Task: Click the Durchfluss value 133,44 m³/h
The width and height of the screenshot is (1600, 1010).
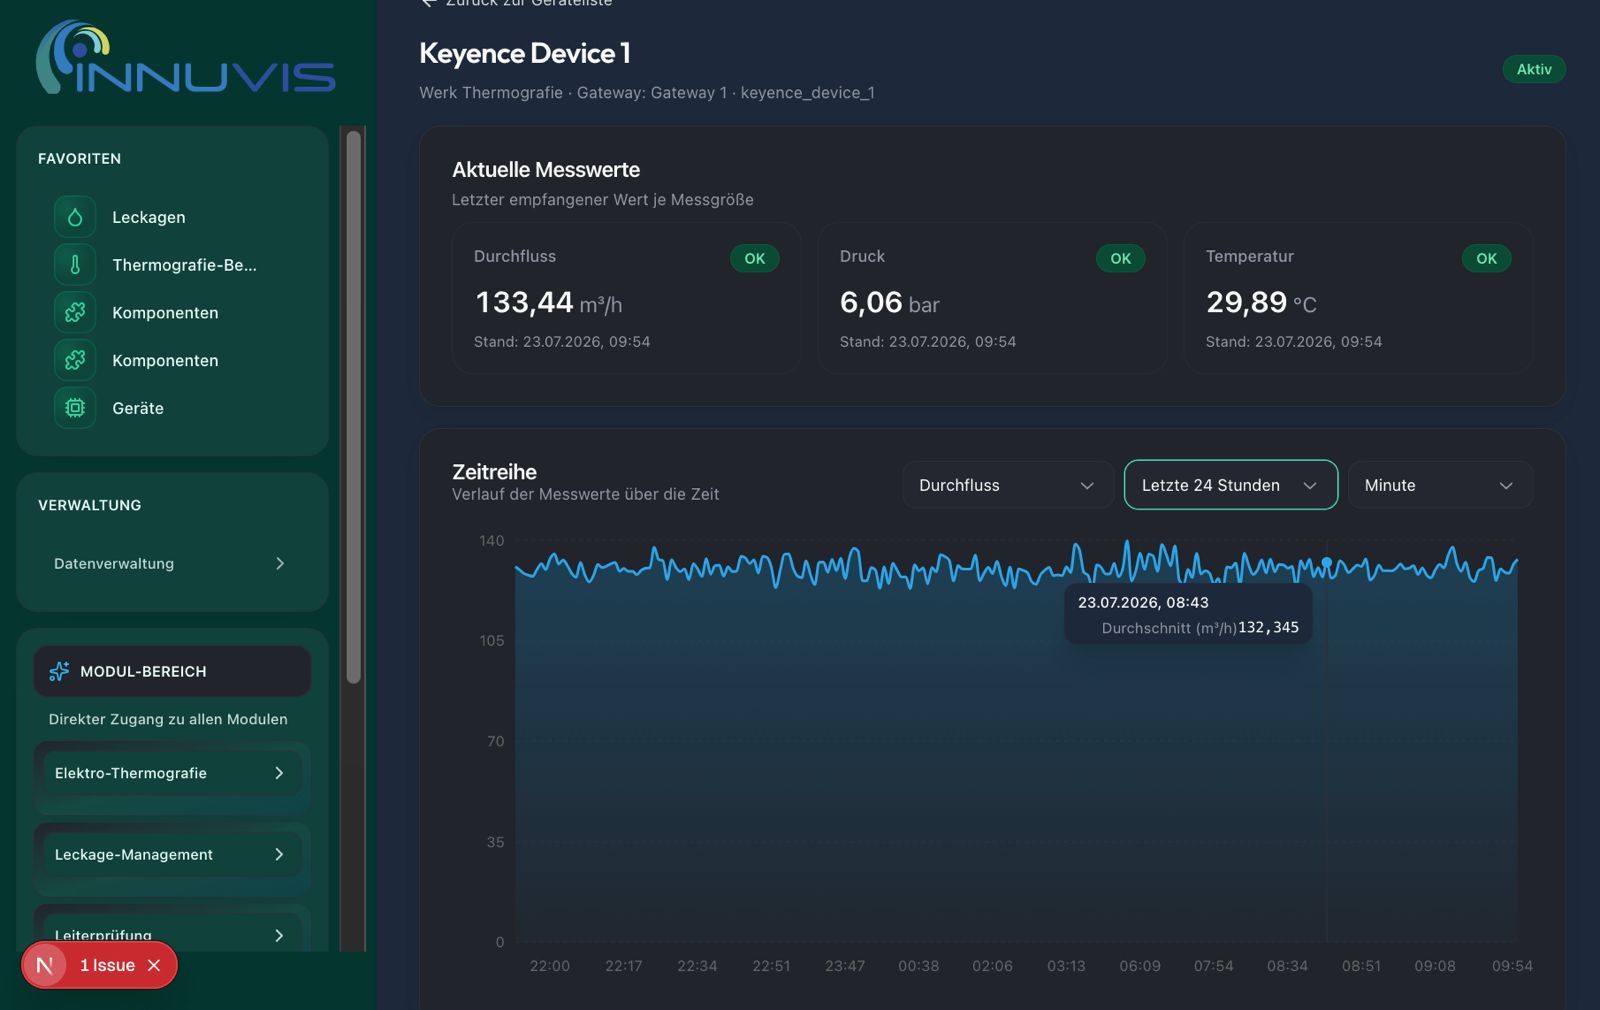Action: click(x=548, y=302)
